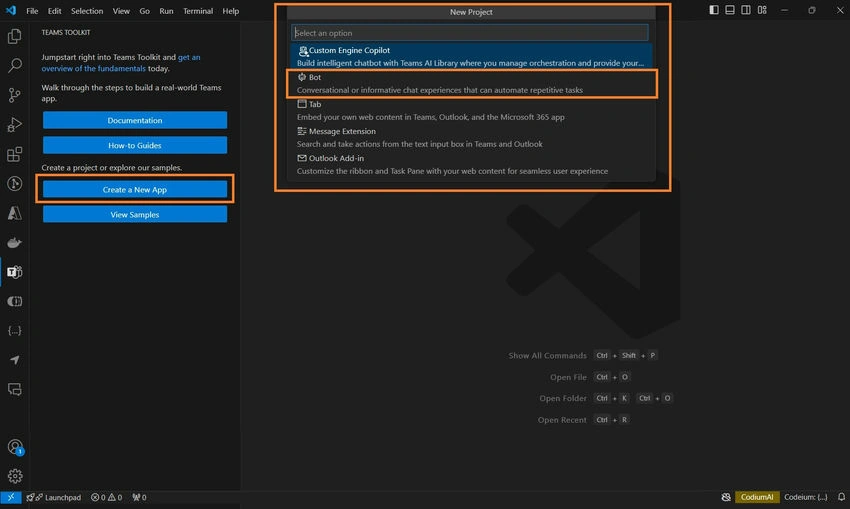
Task: Follow the overview of the fundamentals link
Action: point(94,68)
